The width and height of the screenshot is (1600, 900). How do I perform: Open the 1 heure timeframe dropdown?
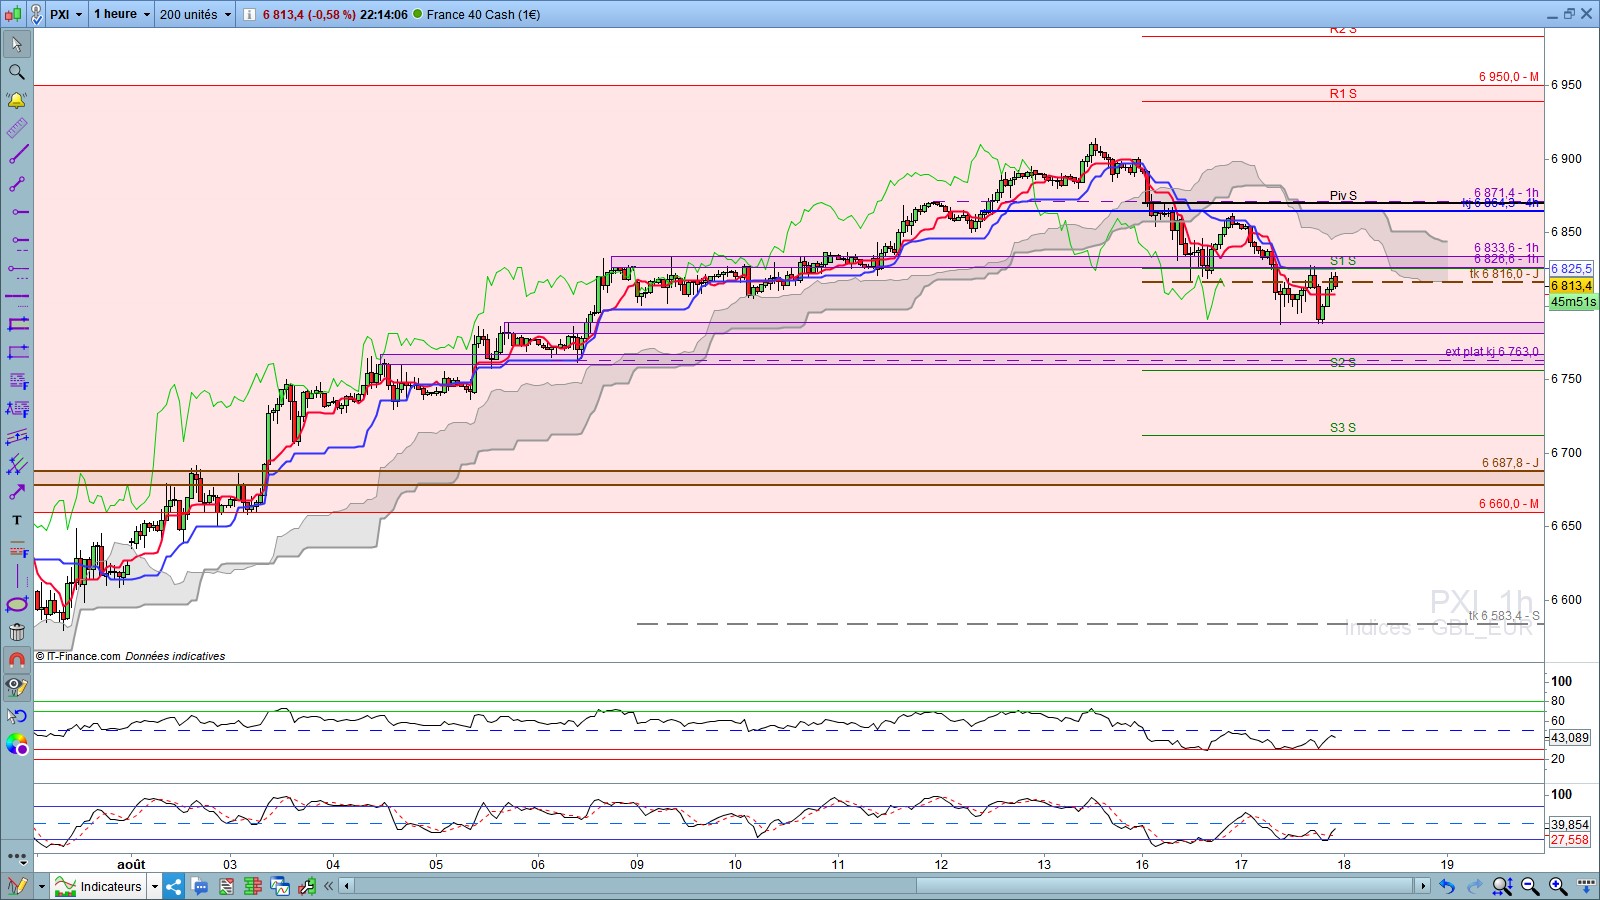(x=122, y=14)
